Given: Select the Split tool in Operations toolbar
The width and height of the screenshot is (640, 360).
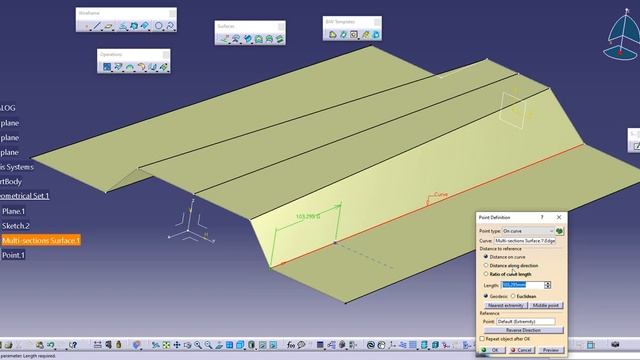Looking at the screenshot, I should coord(118,67).
